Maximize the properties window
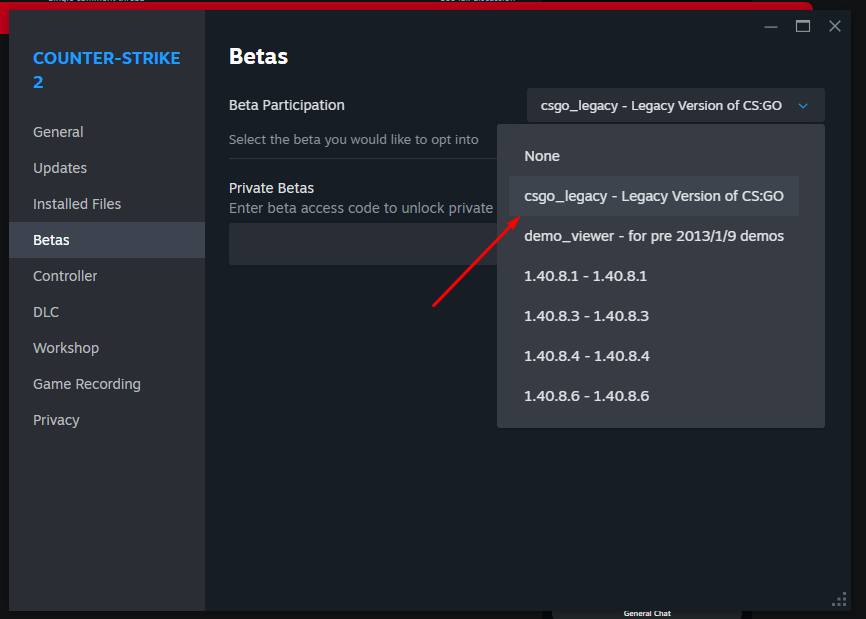Viewport: 866px width, 619px height. coord(803,26)
